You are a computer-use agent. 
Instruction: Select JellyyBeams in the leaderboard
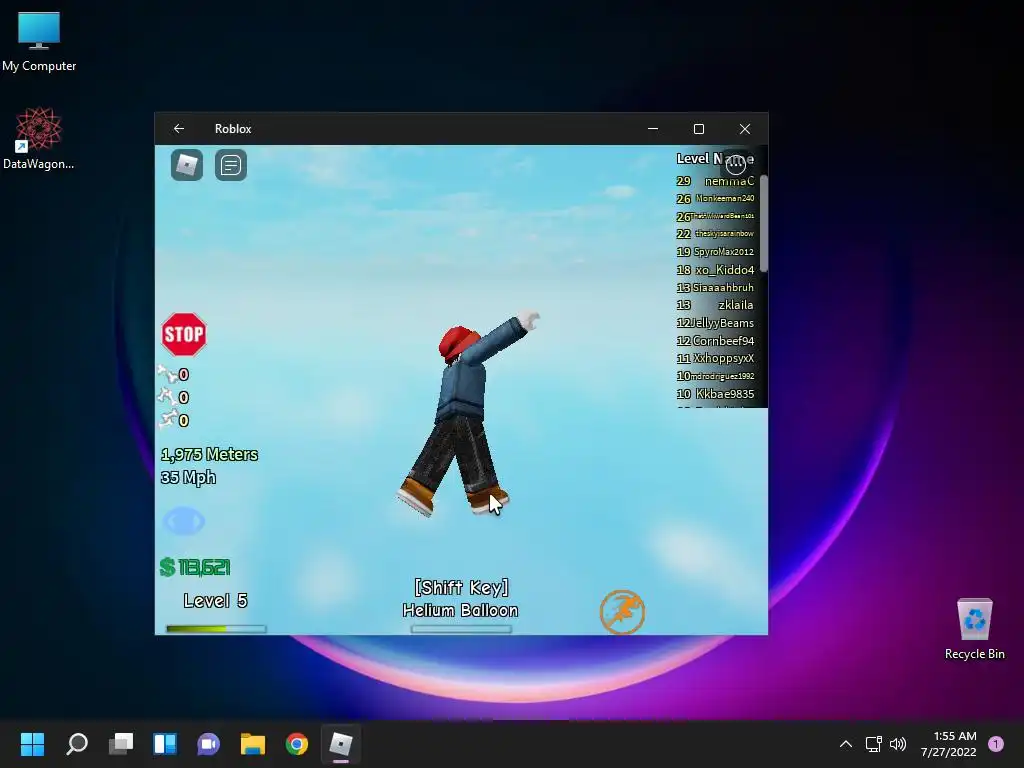coord(722,323)
